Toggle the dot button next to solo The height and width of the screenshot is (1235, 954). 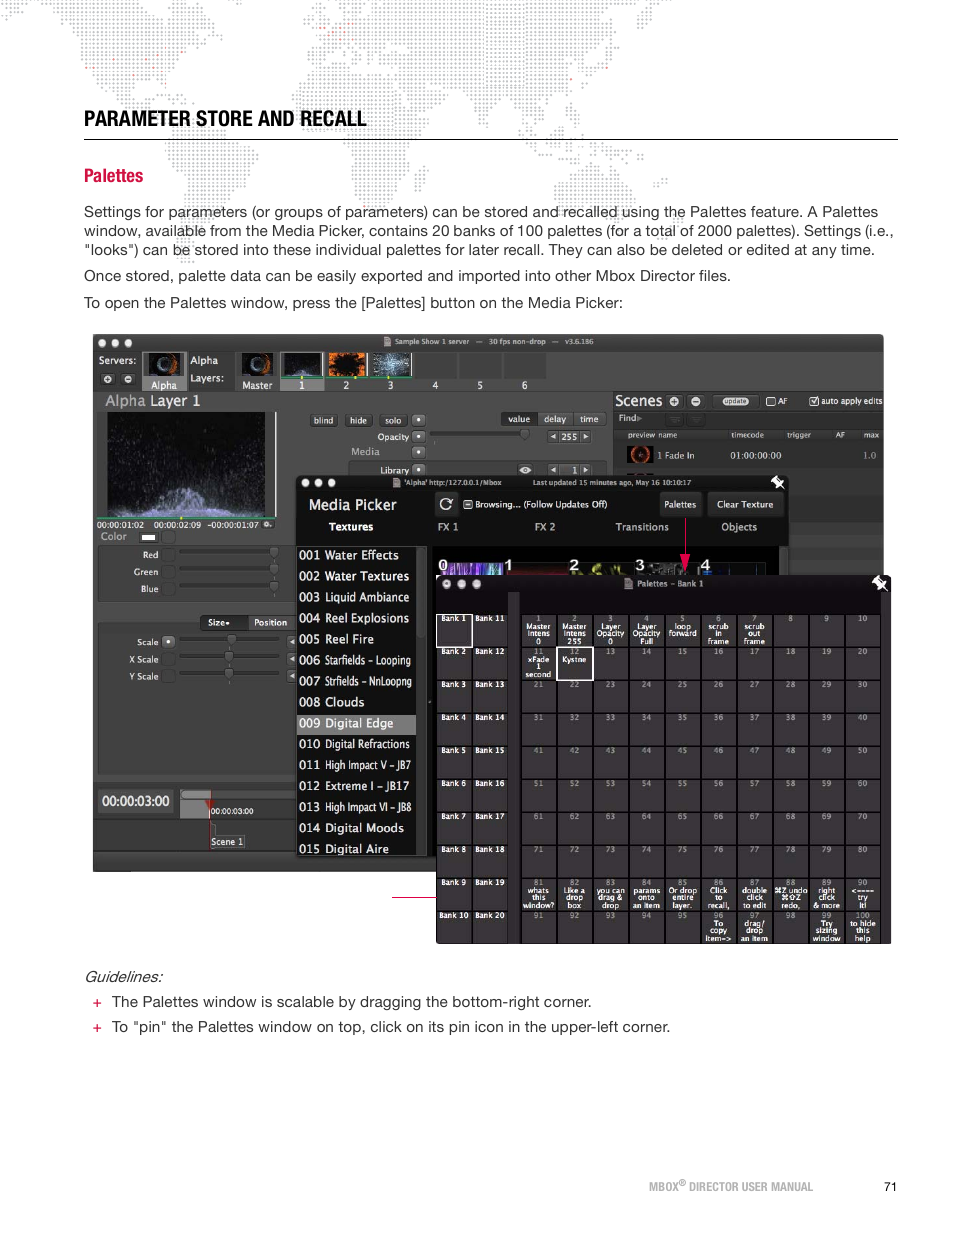(419, 420)
